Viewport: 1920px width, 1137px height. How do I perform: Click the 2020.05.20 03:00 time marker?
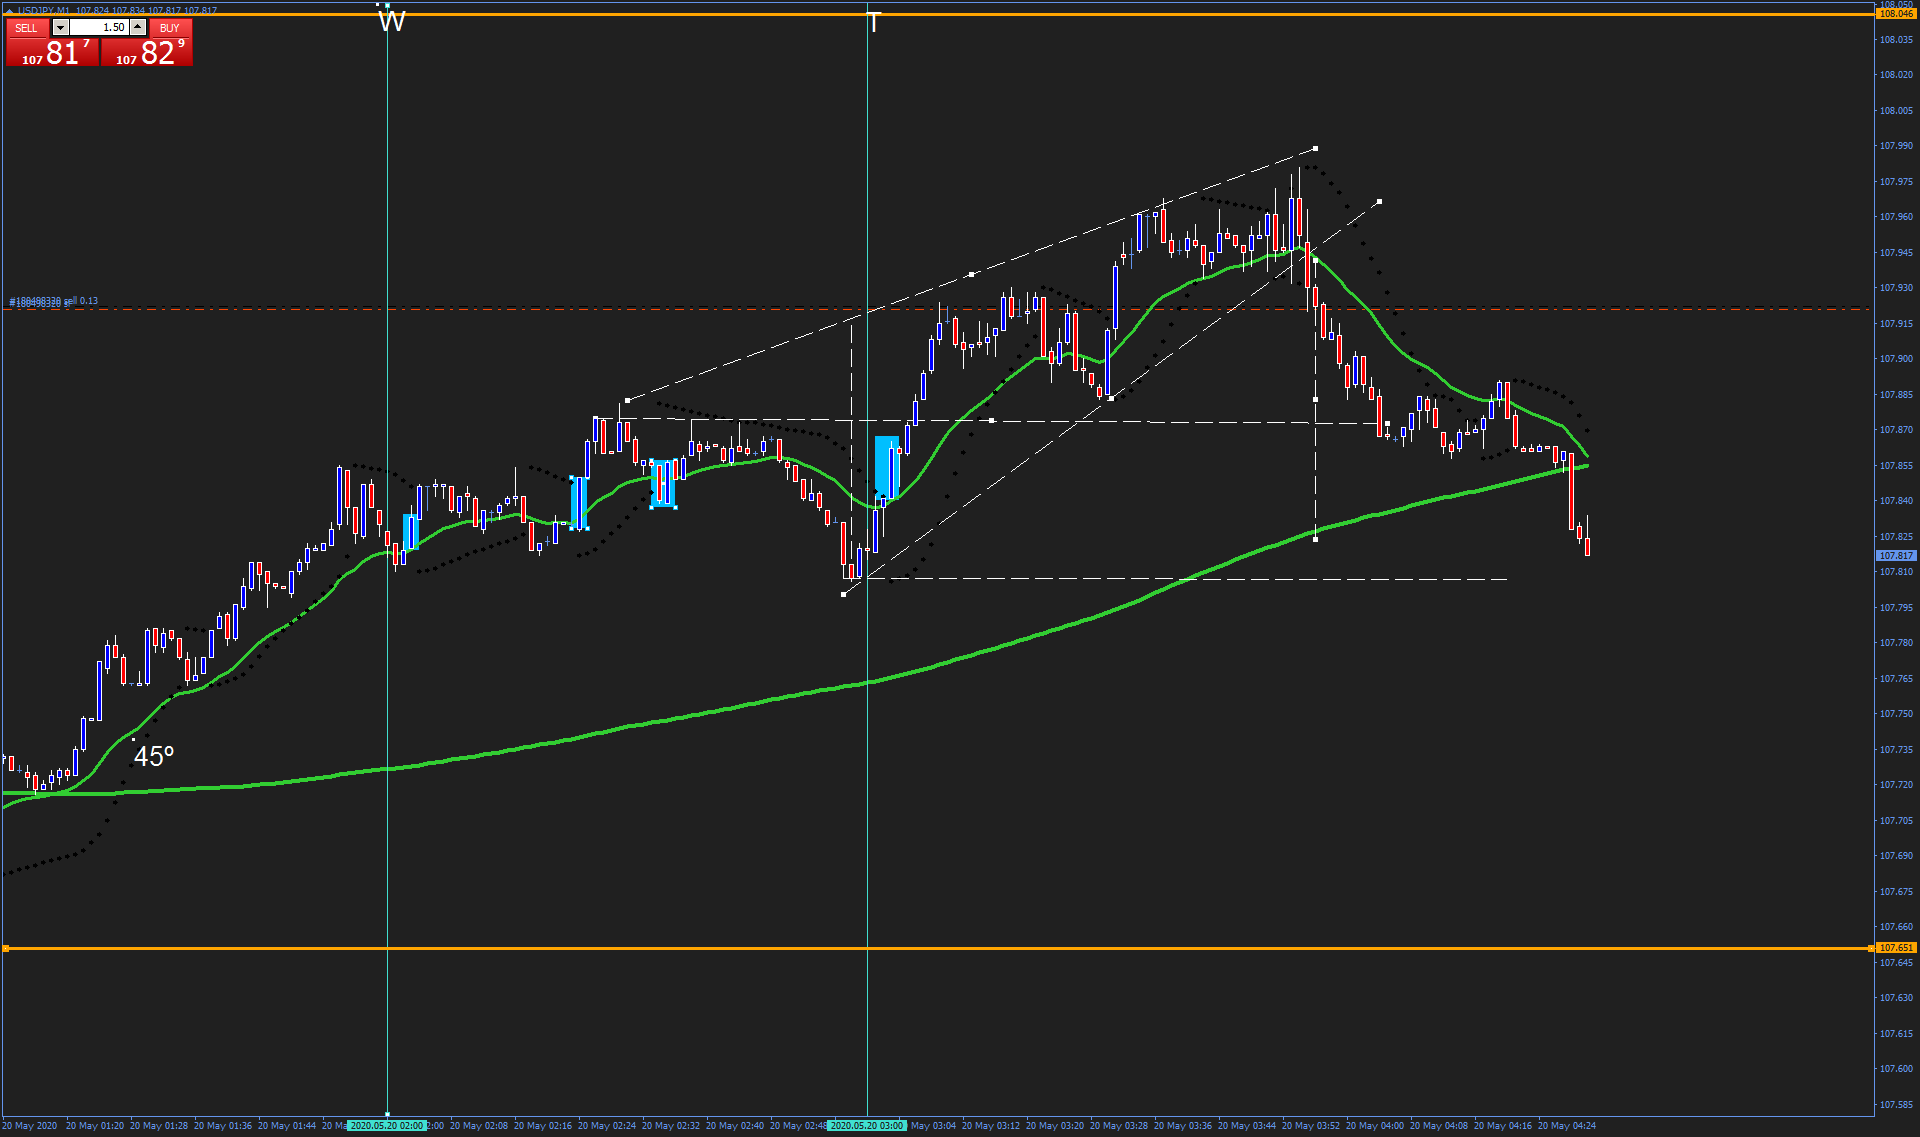[x=867, y=1125]
